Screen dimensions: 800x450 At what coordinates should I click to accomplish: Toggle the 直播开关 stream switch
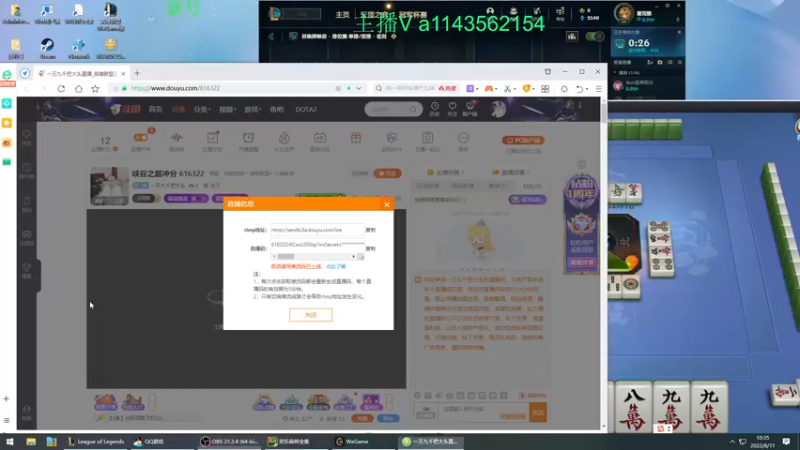tap(141, 138)
